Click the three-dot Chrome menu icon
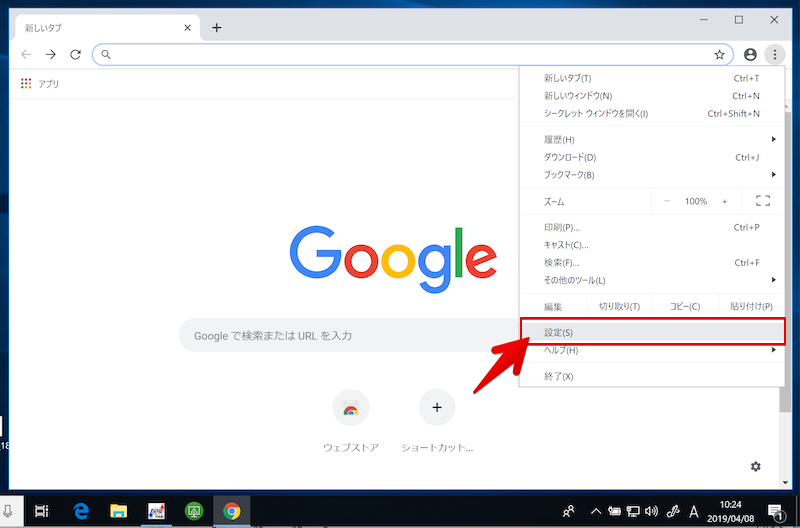 pos(775,55)
